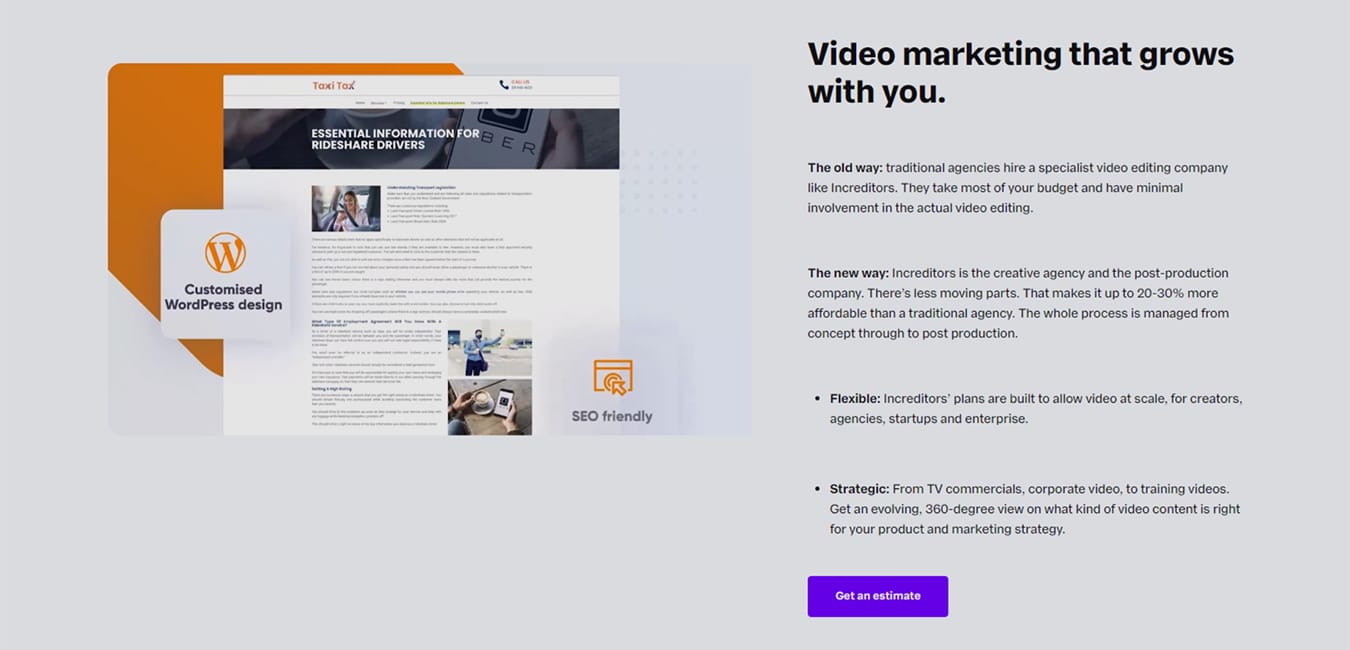
Task: Click the SEO friendly browser-cursor icon
Action: coord(612,379)
